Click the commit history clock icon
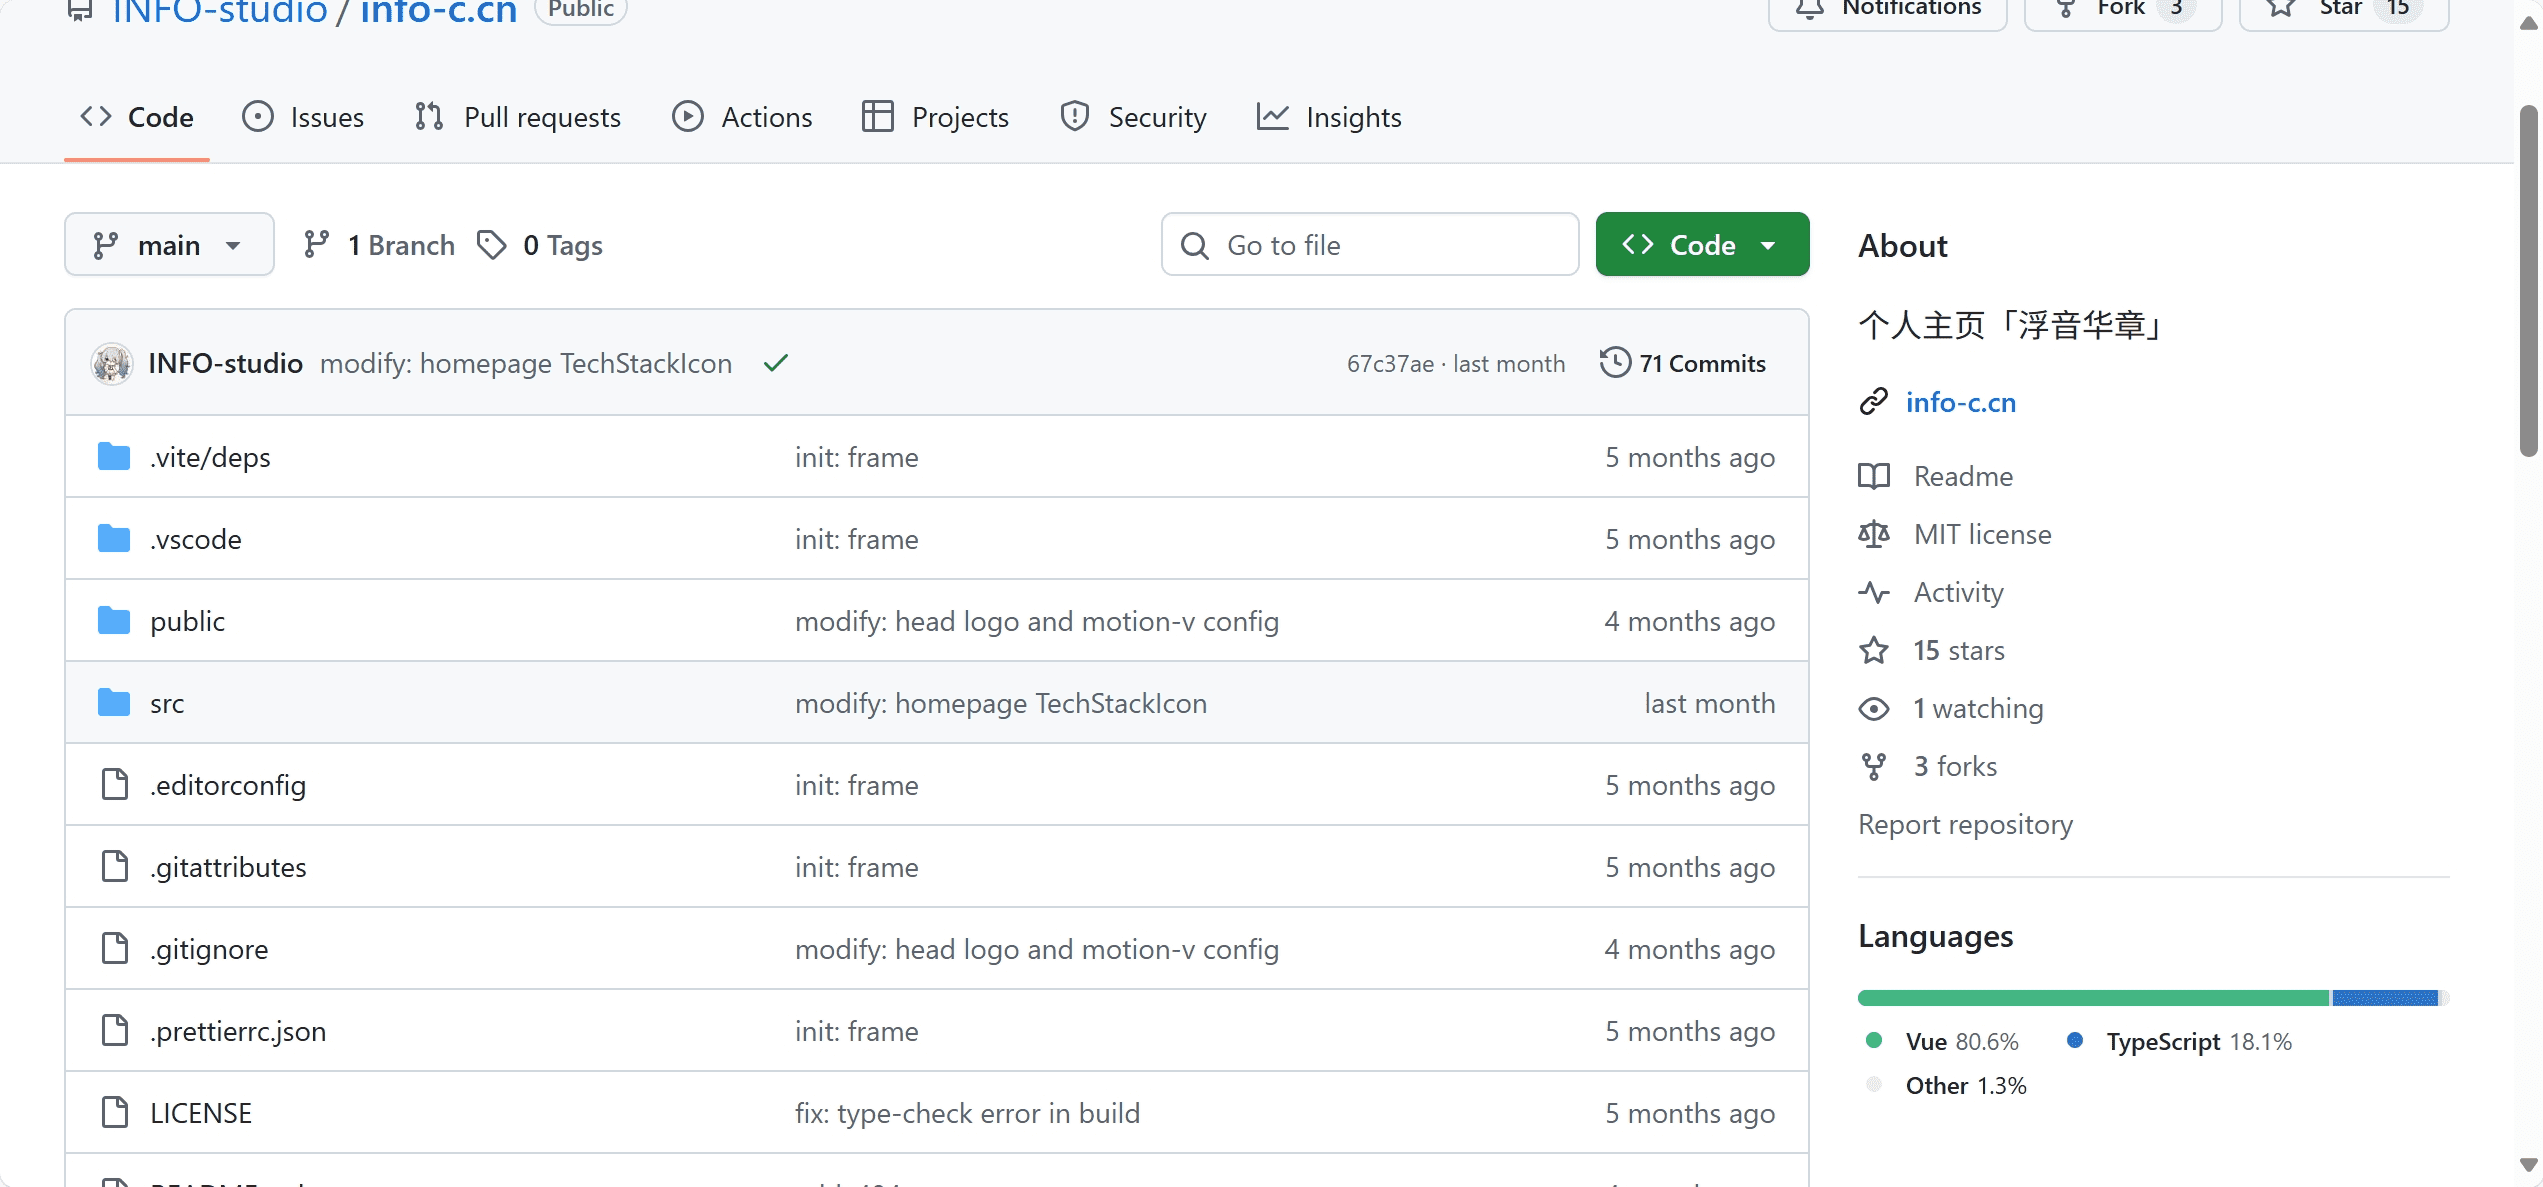 [1615, 362]
